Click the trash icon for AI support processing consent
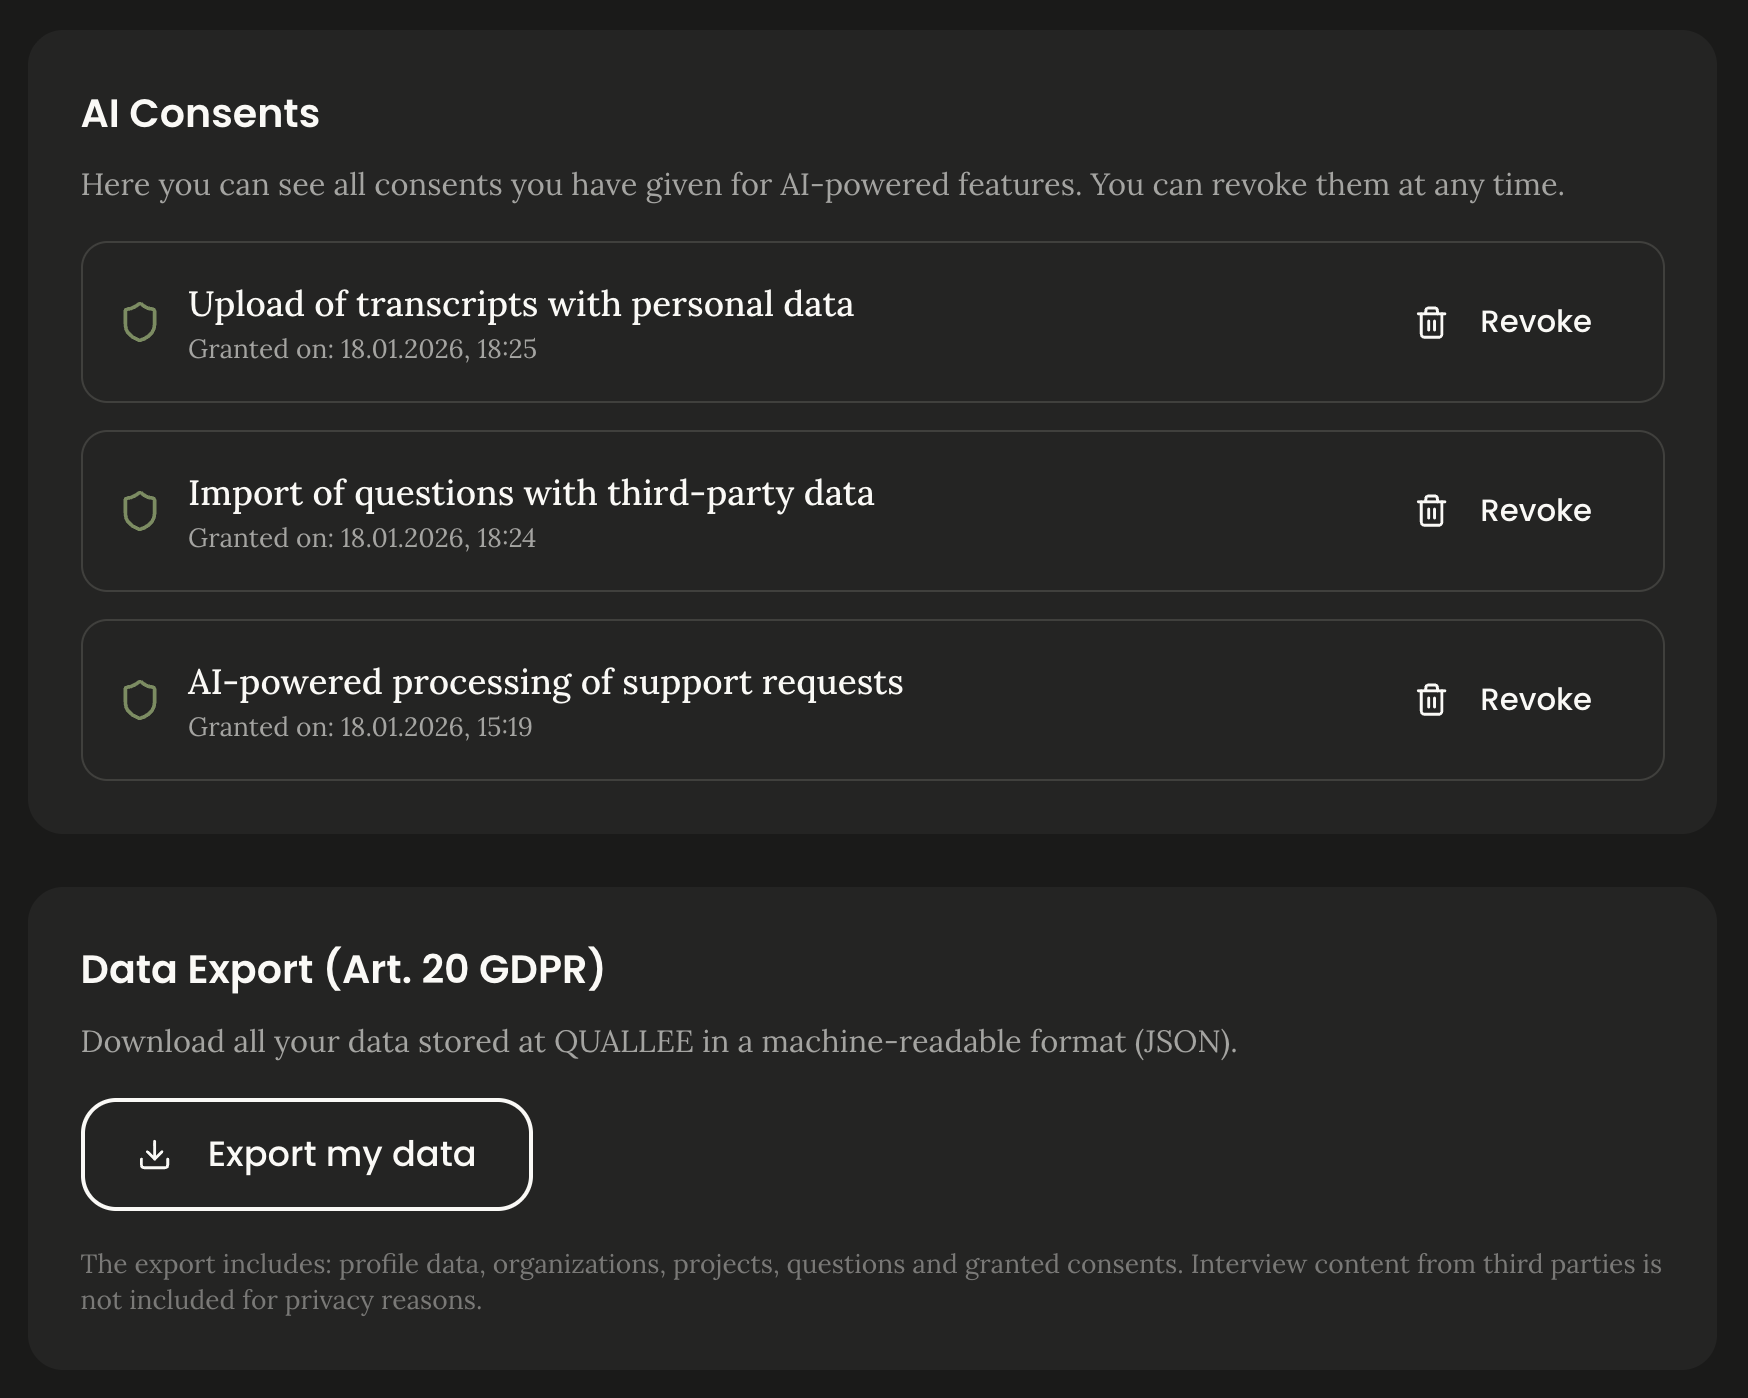This screenshot has height=1398, width=1748. [1431, 700]
